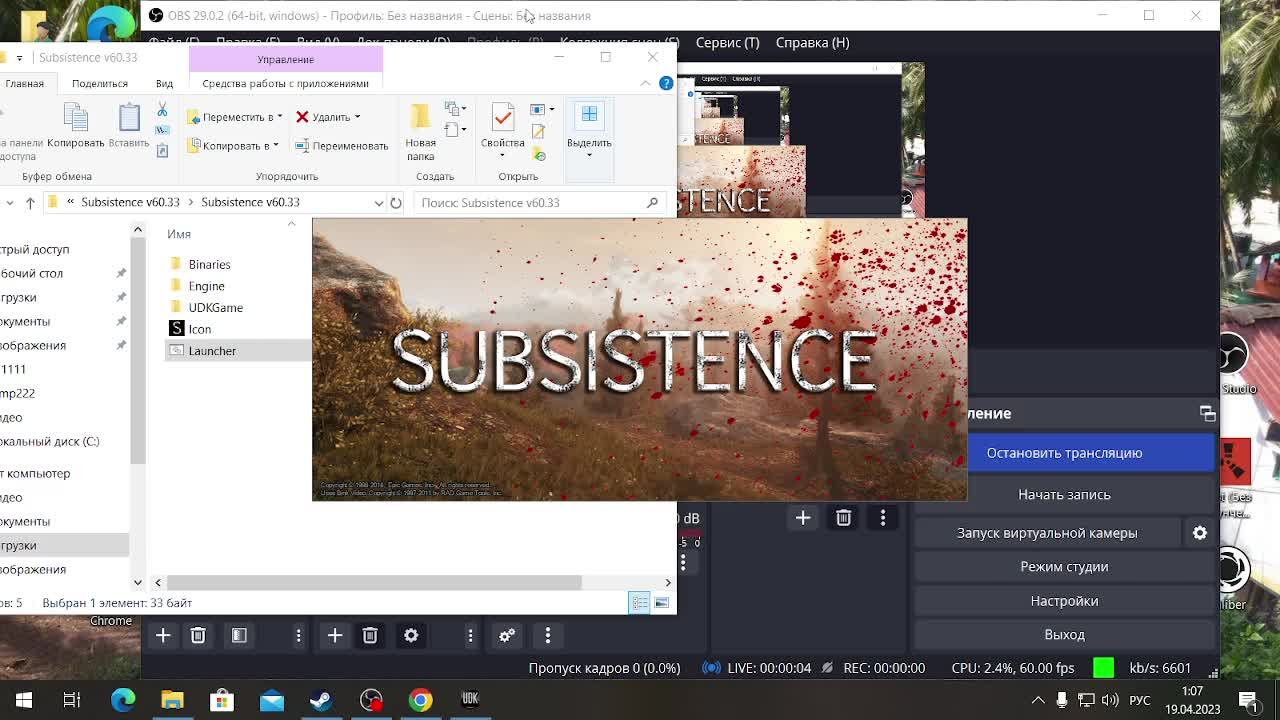This screenshot has height=720, width=1280.
Task: Click the Переименовать rename button
Action: [x=341, y=146]
